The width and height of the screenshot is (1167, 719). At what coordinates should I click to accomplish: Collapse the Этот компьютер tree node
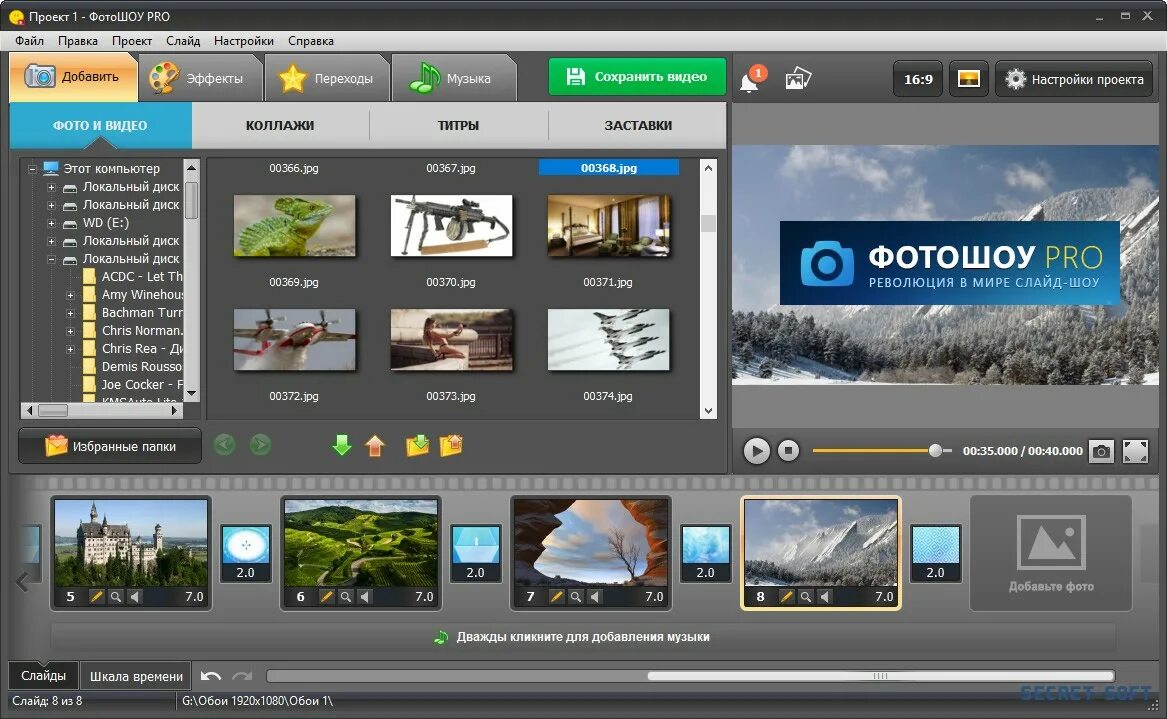tap(32, 169)
